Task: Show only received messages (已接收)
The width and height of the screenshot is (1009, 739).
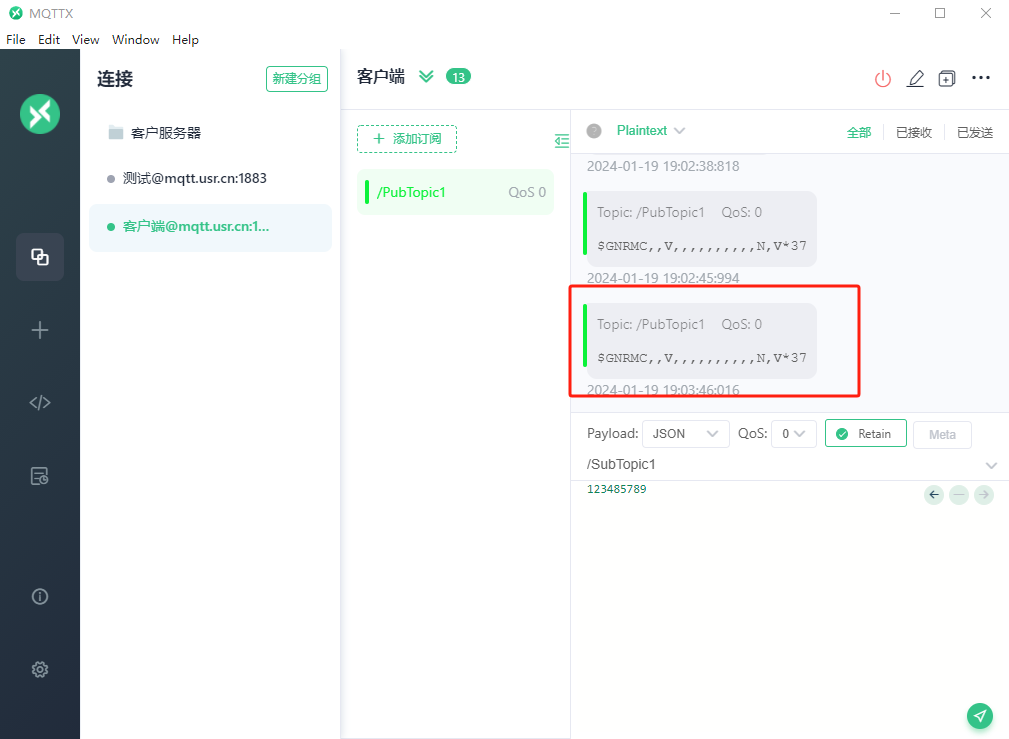Action: point(913,132)
